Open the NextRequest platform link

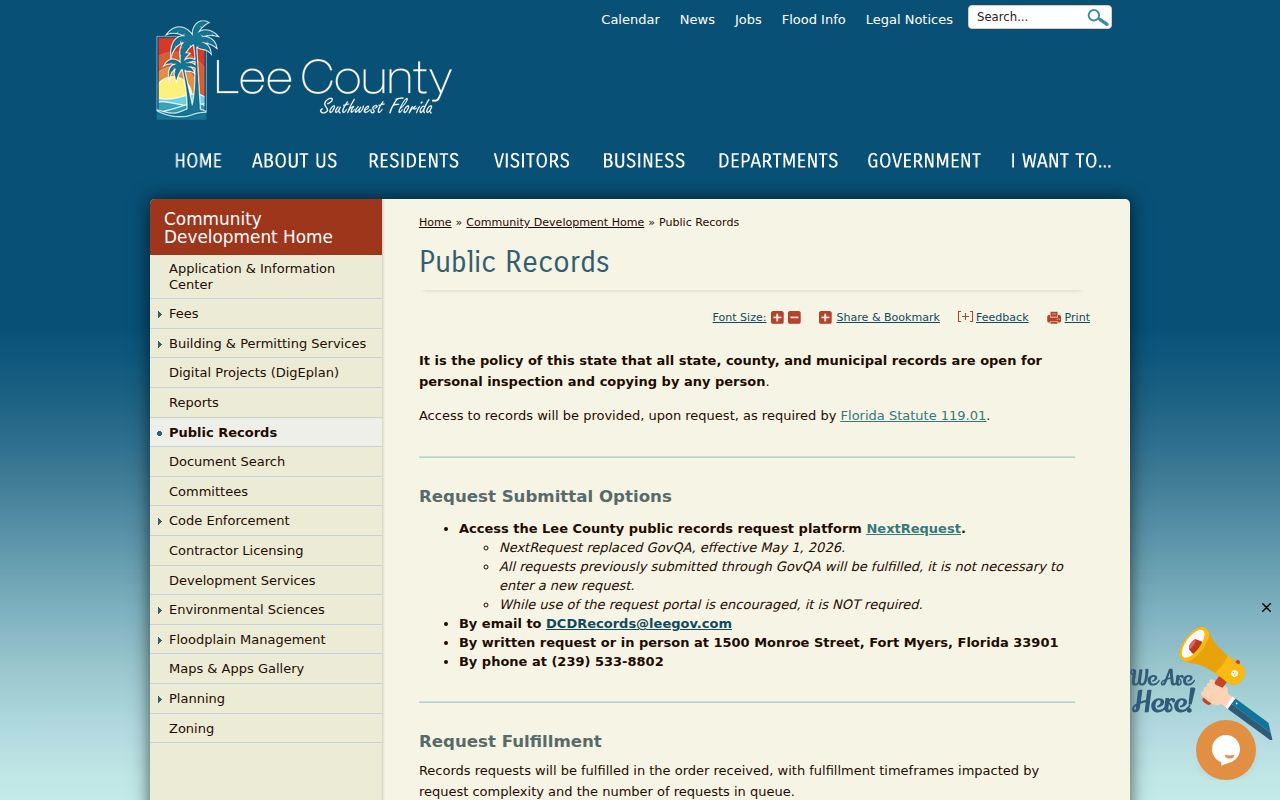point(914,529)
